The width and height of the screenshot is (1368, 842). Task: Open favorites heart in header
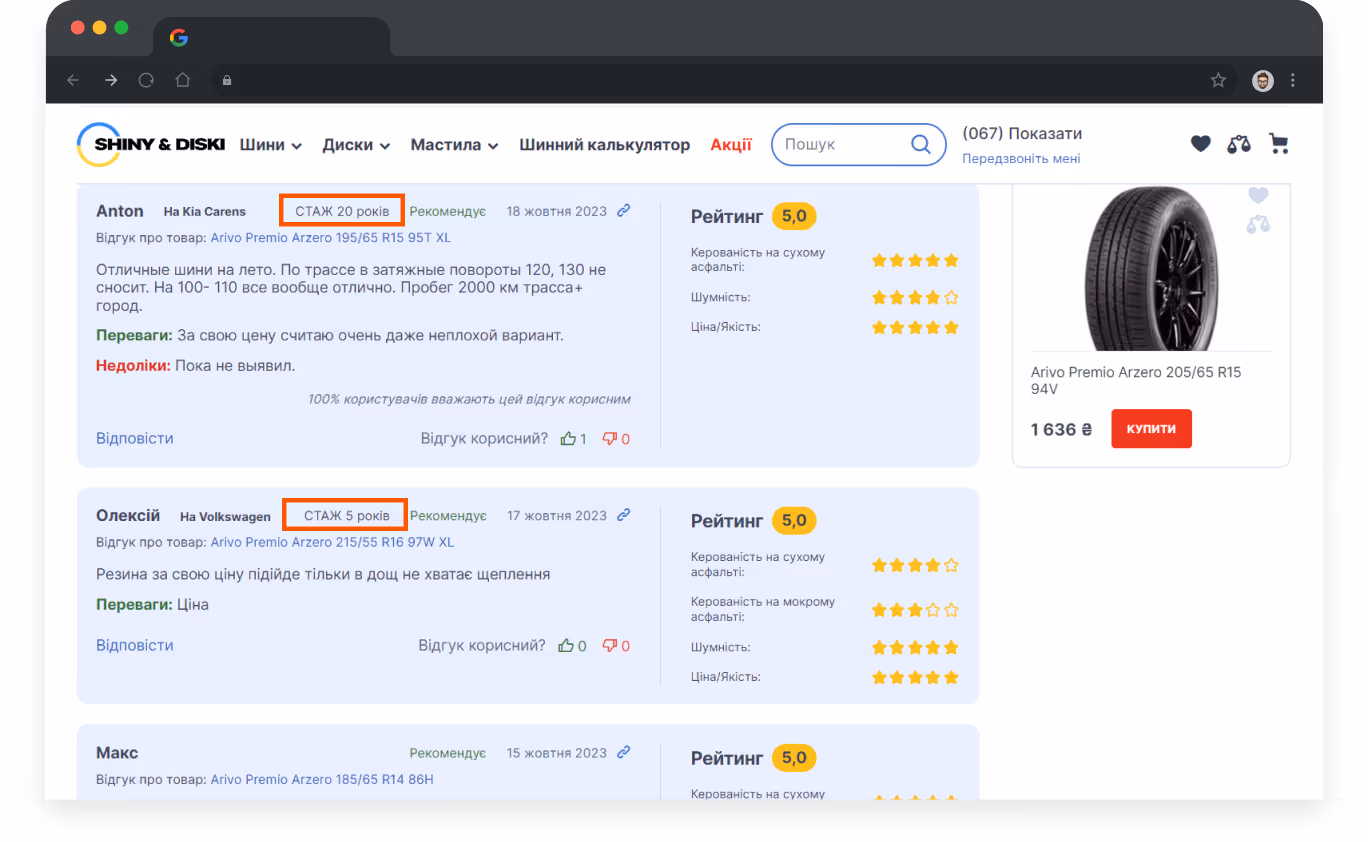coord(1201,144)
